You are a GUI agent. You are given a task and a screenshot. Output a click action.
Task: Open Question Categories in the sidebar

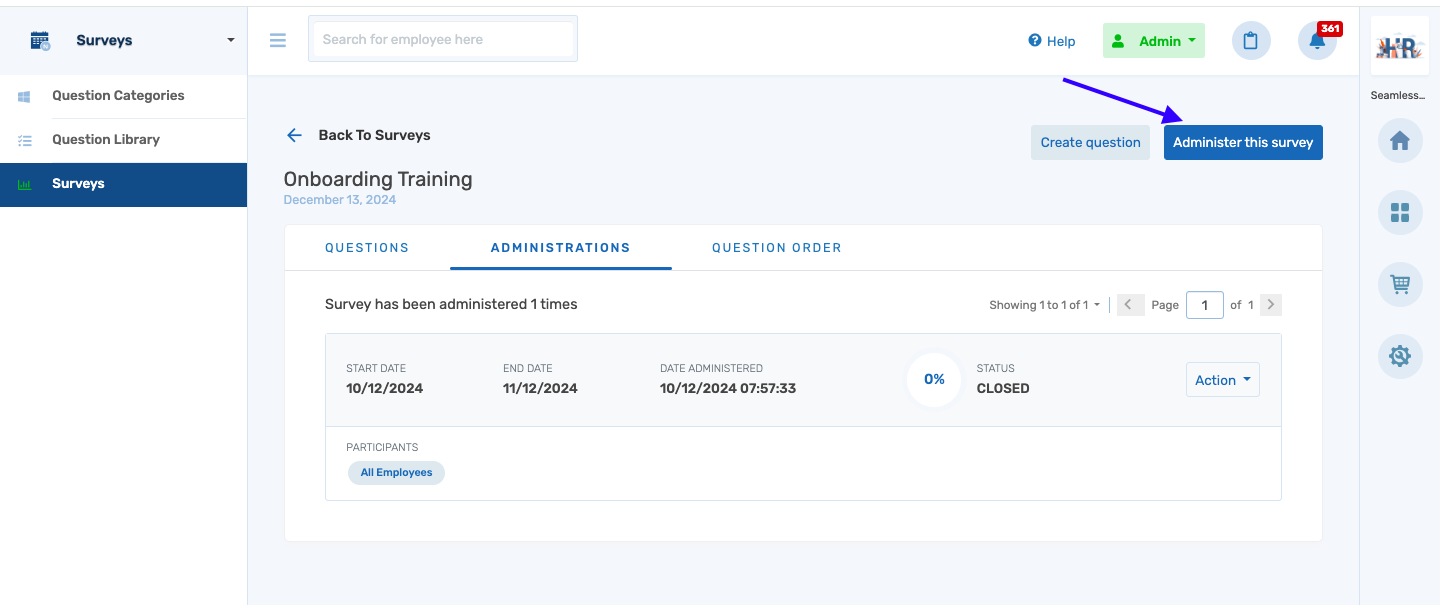(x=118, y=96)
